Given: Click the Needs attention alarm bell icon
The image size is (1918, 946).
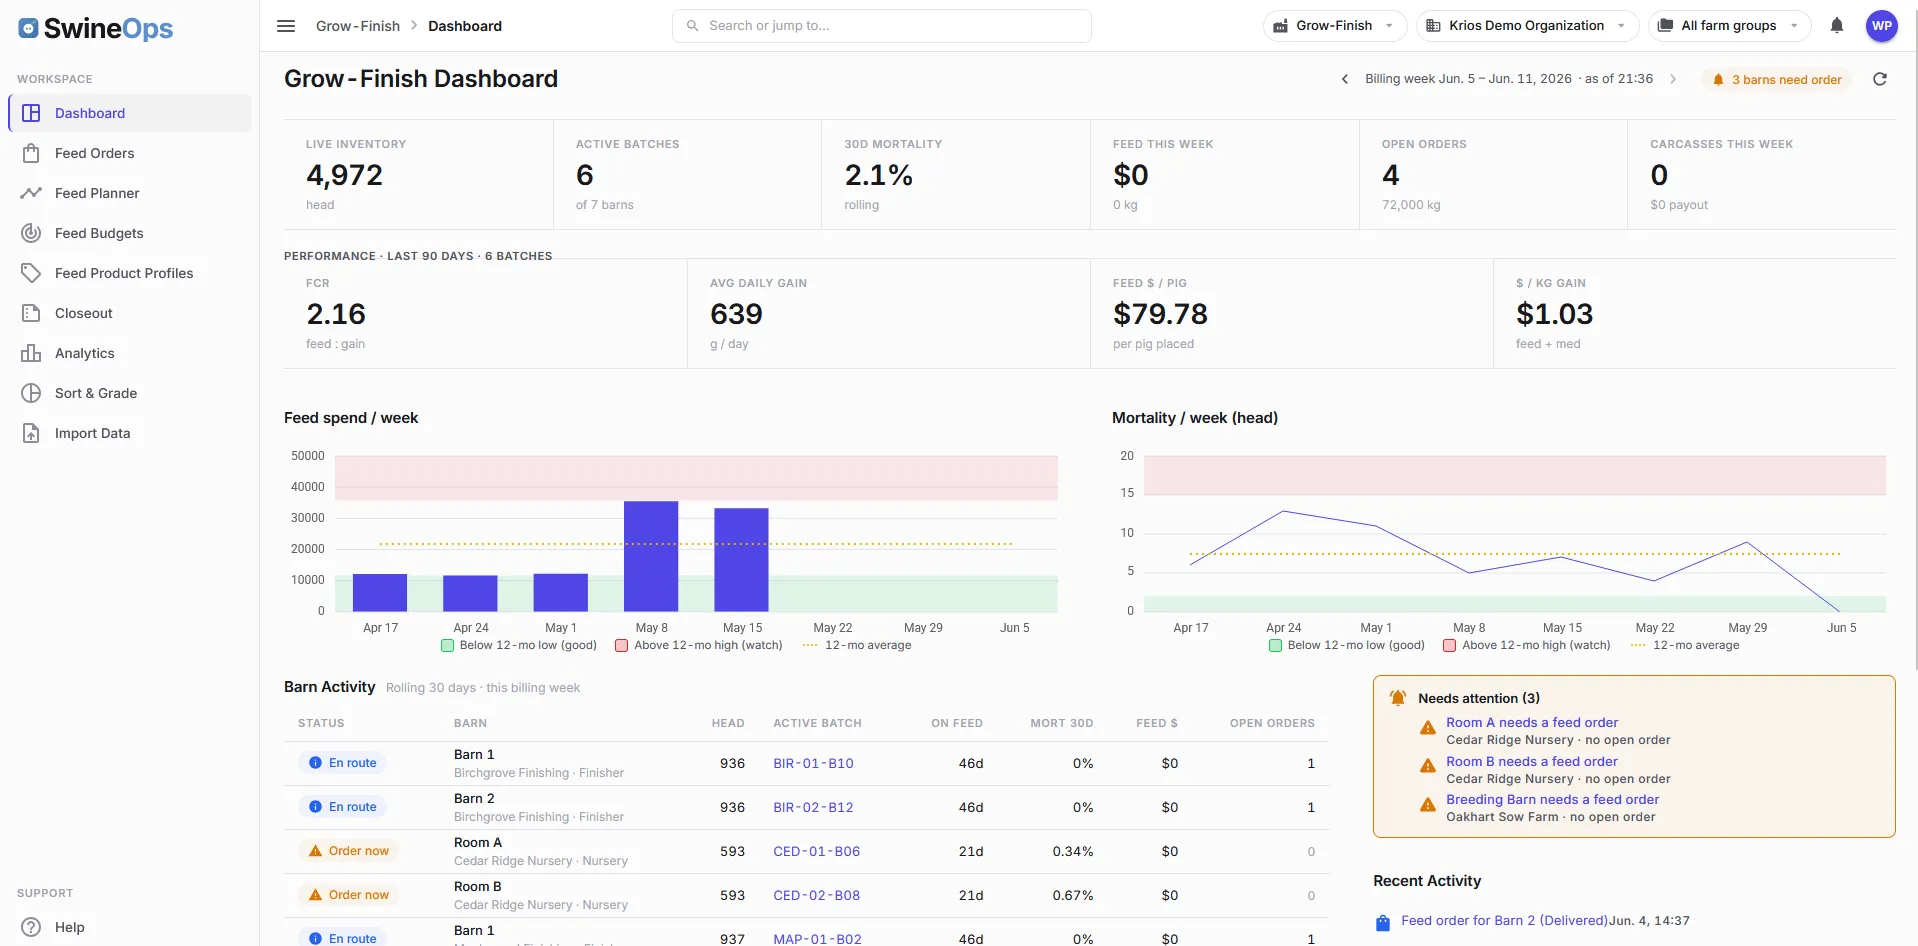Looking at the screenshot, I should [x=1398, y=698].
